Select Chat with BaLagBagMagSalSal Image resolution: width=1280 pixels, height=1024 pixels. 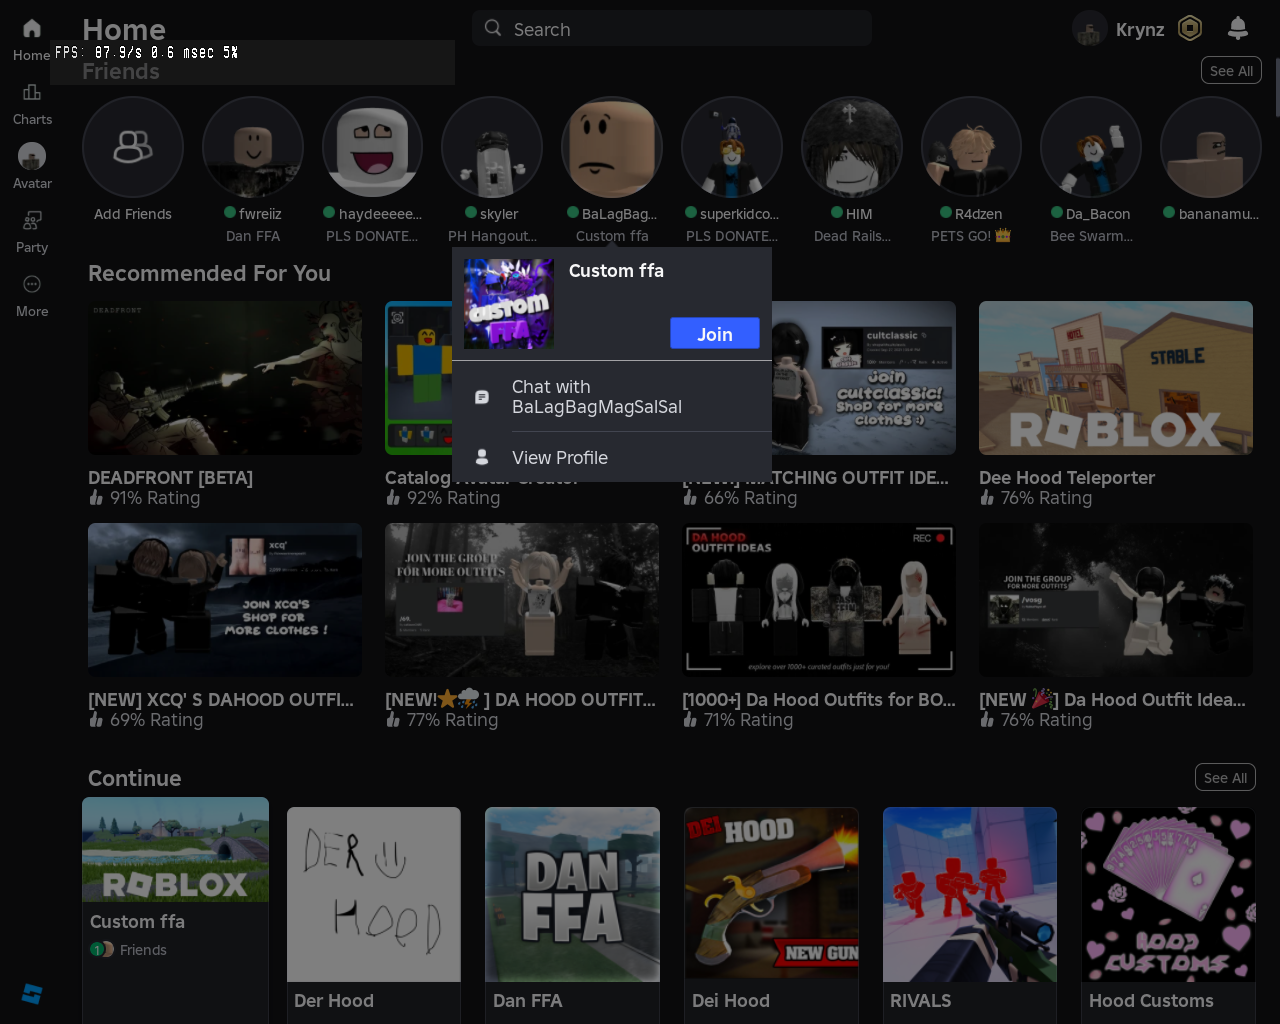(612, 397)
